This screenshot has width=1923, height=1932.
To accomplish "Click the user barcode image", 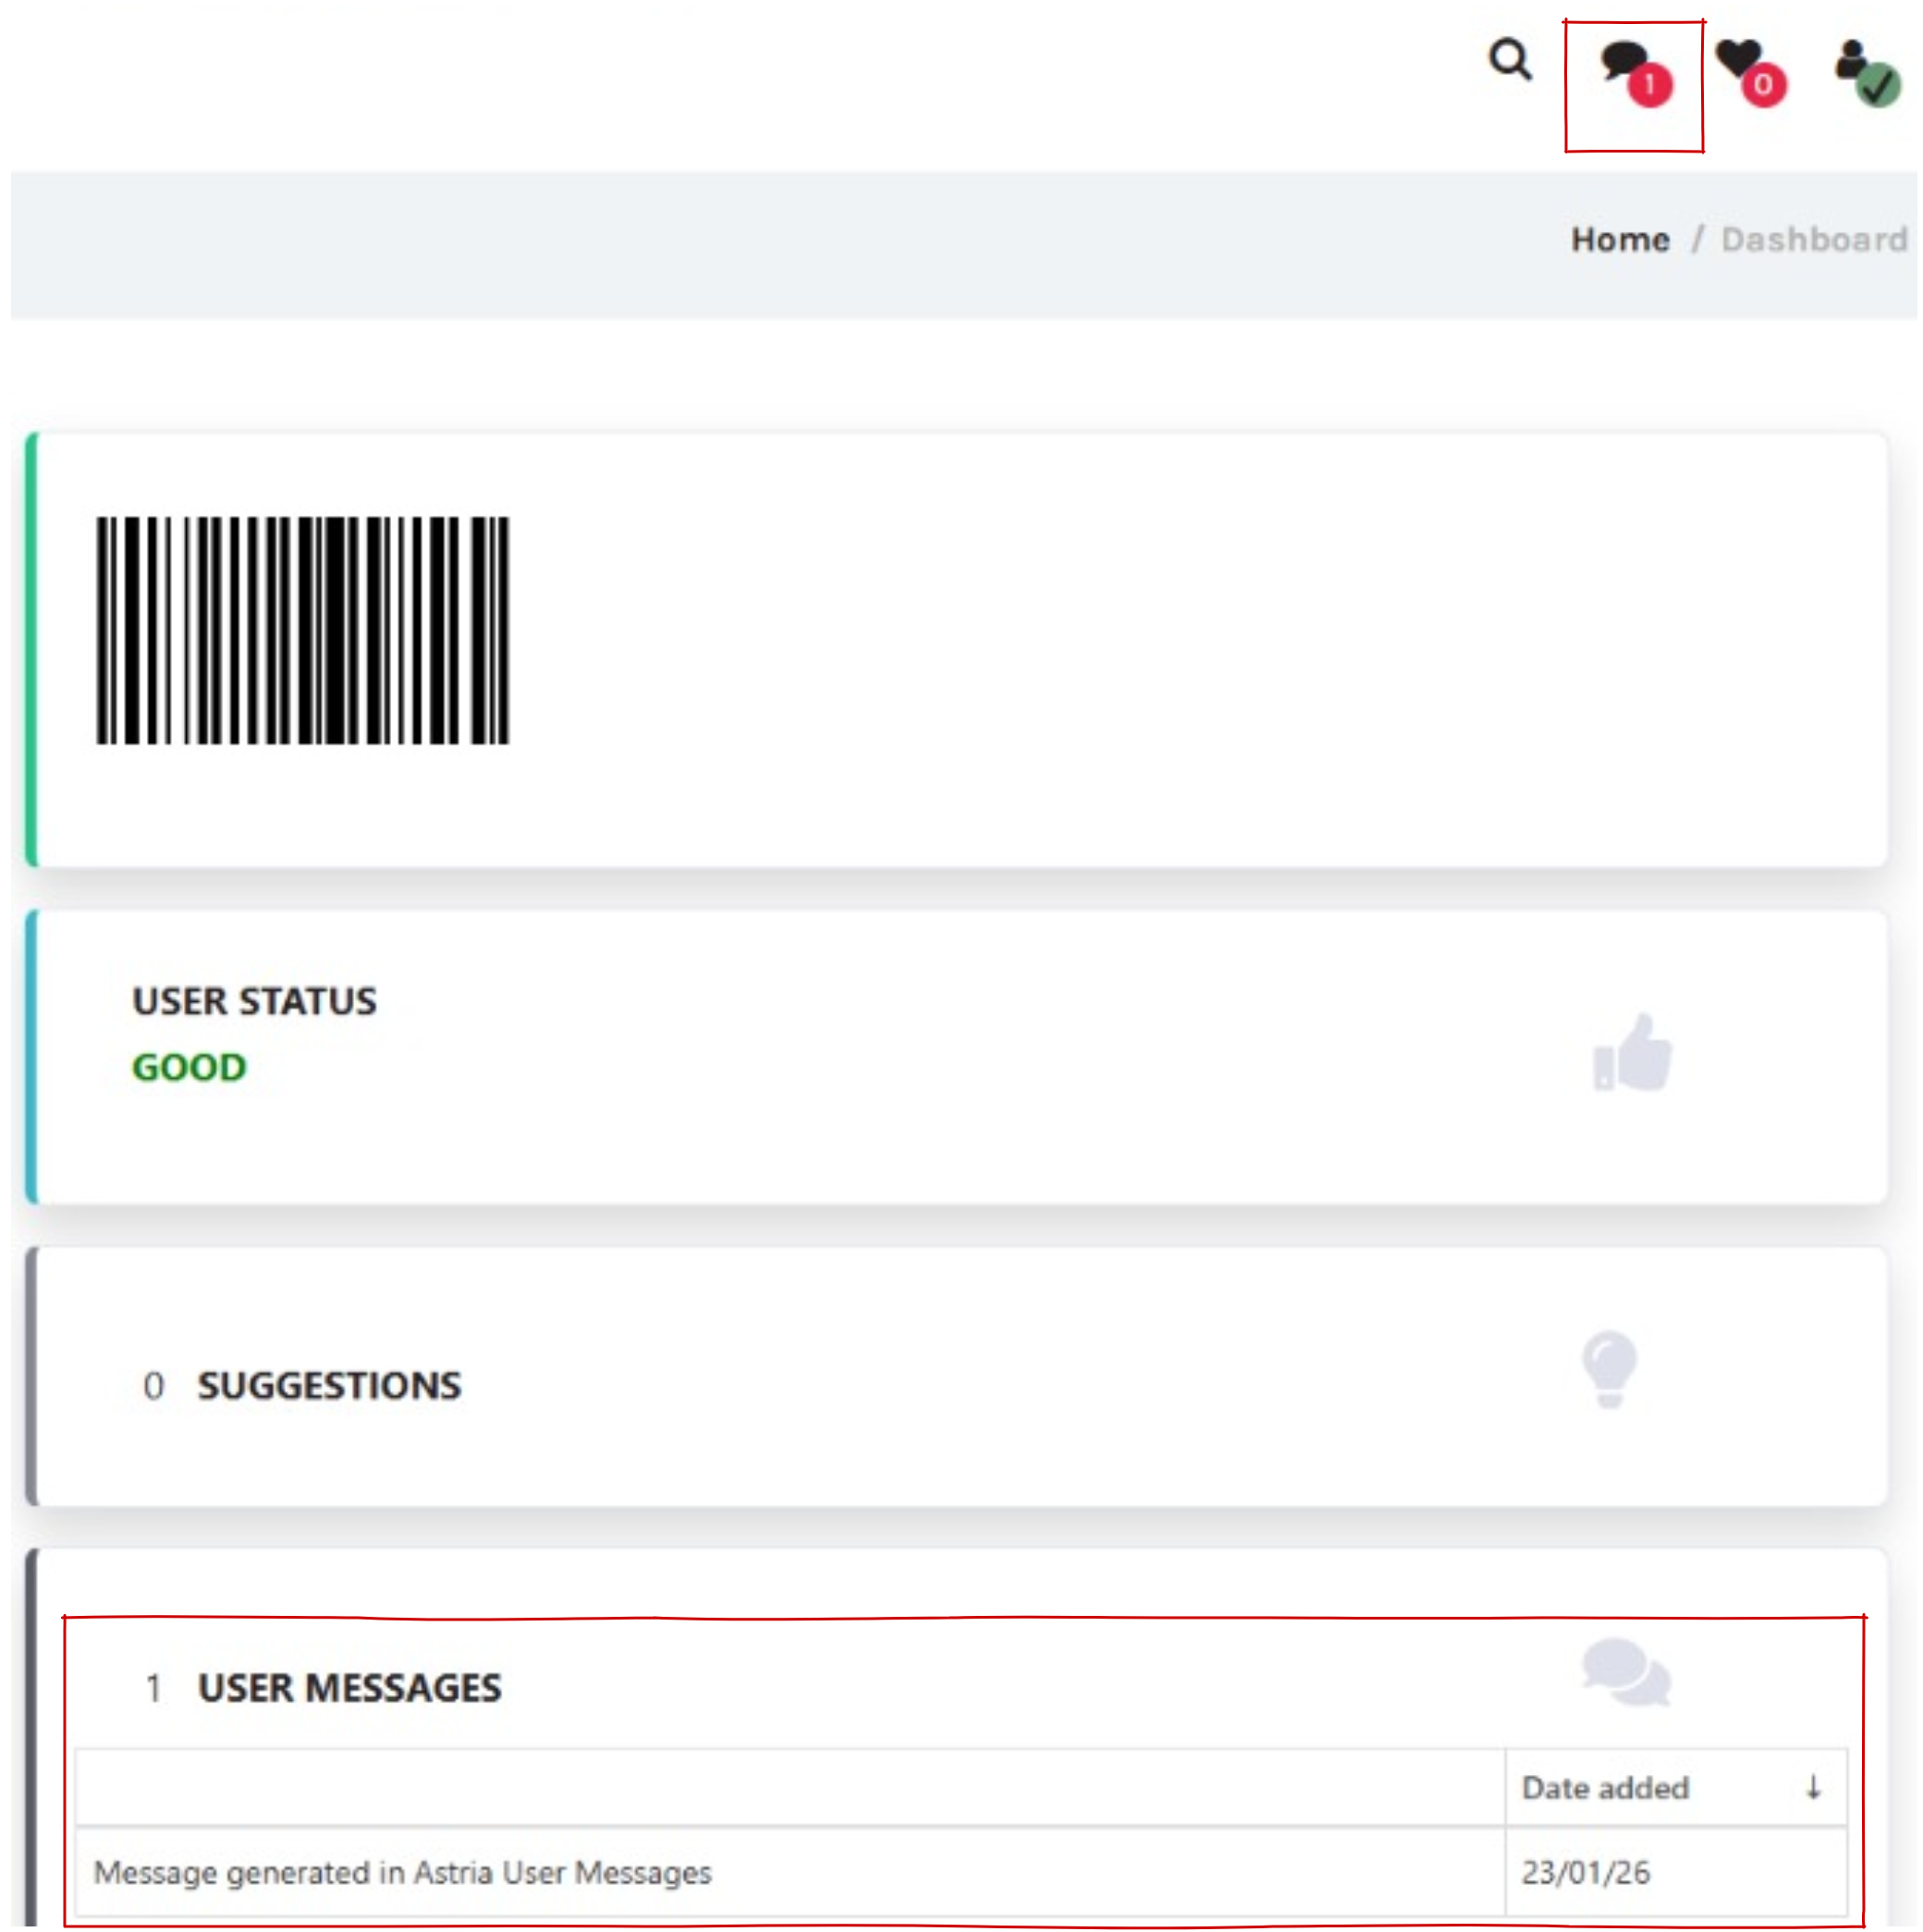I will [302, 630].
